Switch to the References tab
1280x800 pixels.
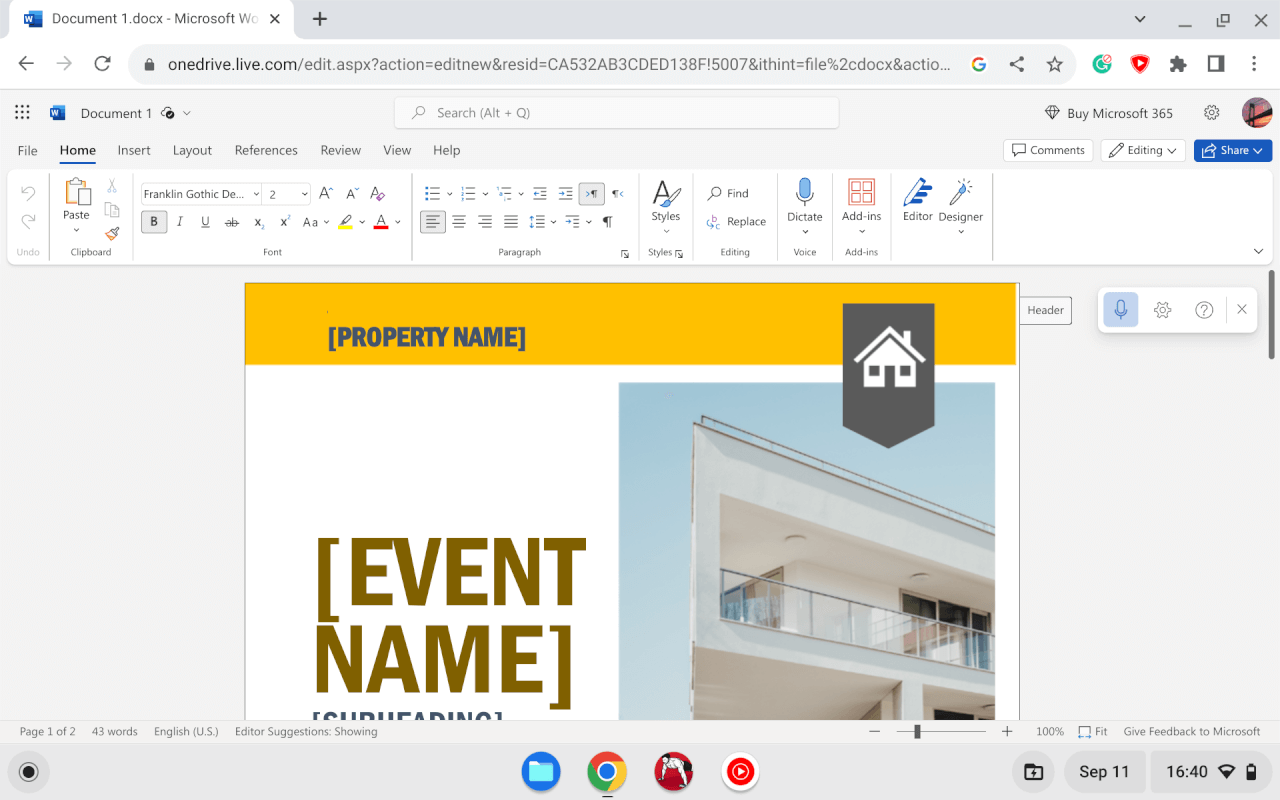pyautogui.click(x=266, y=150)
